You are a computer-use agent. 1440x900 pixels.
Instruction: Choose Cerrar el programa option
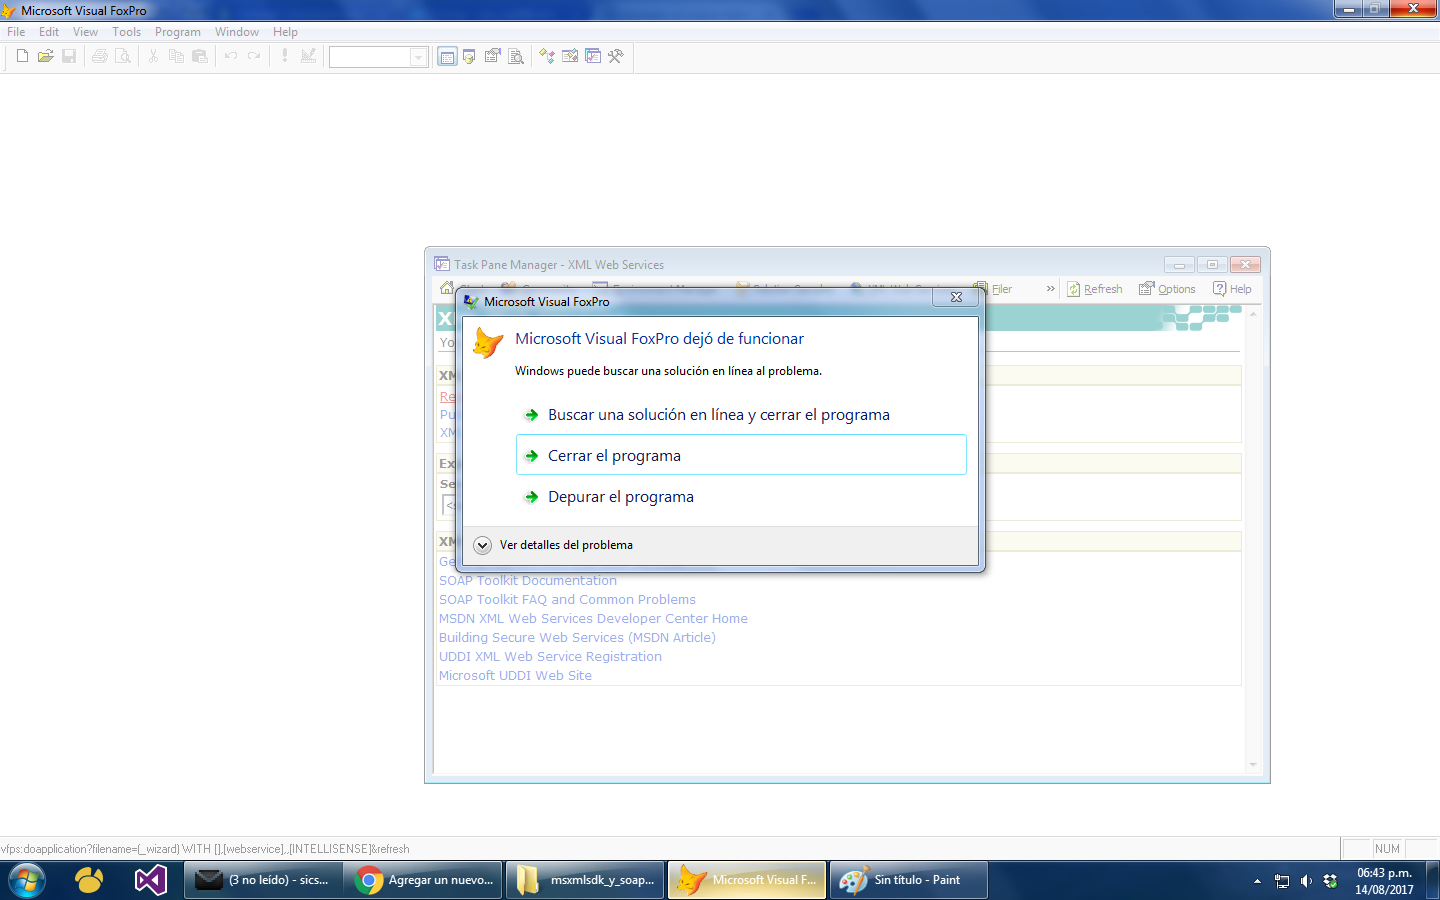tap(741, 455)
